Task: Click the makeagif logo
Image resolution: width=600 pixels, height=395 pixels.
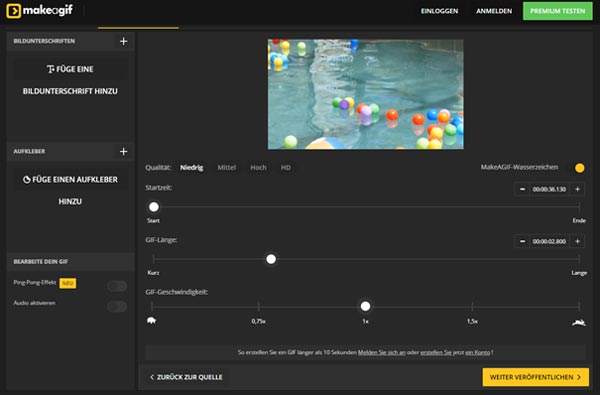Action: pyautogui.click(x=39, y=11)
